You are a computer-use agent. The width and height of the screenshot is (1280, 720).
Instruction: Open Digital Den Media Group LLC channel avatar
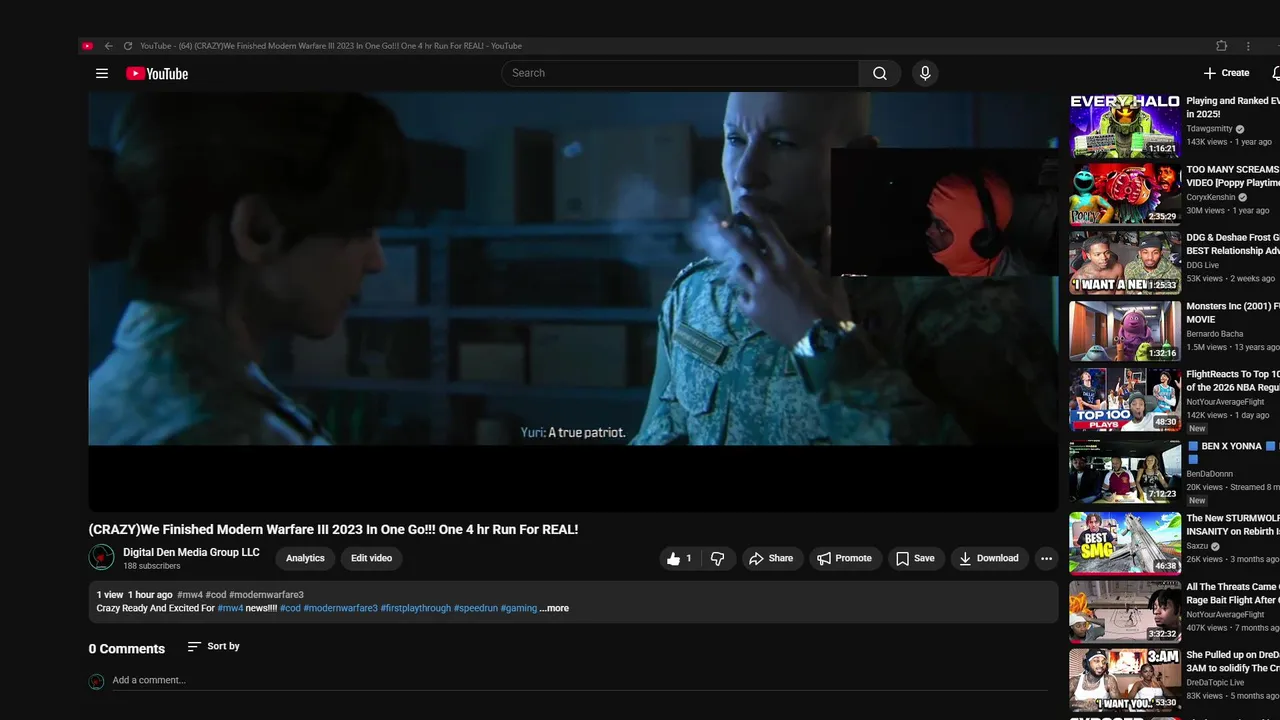[x=101, y=557]
